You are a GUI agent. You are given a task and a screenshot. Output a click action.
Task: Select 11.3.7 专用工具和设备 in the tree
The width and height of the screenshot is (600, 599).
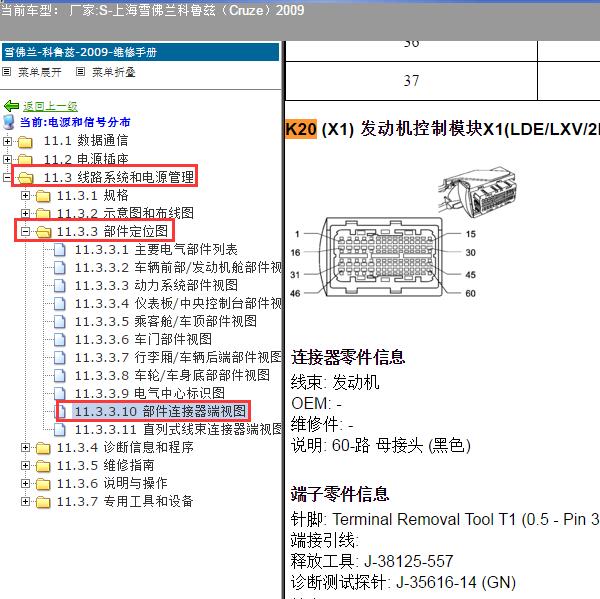(x=125, y=501)
